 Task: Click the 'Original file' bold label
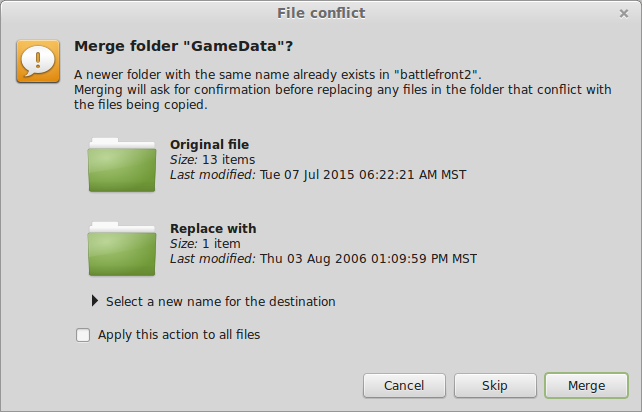[x=209, y=145]
